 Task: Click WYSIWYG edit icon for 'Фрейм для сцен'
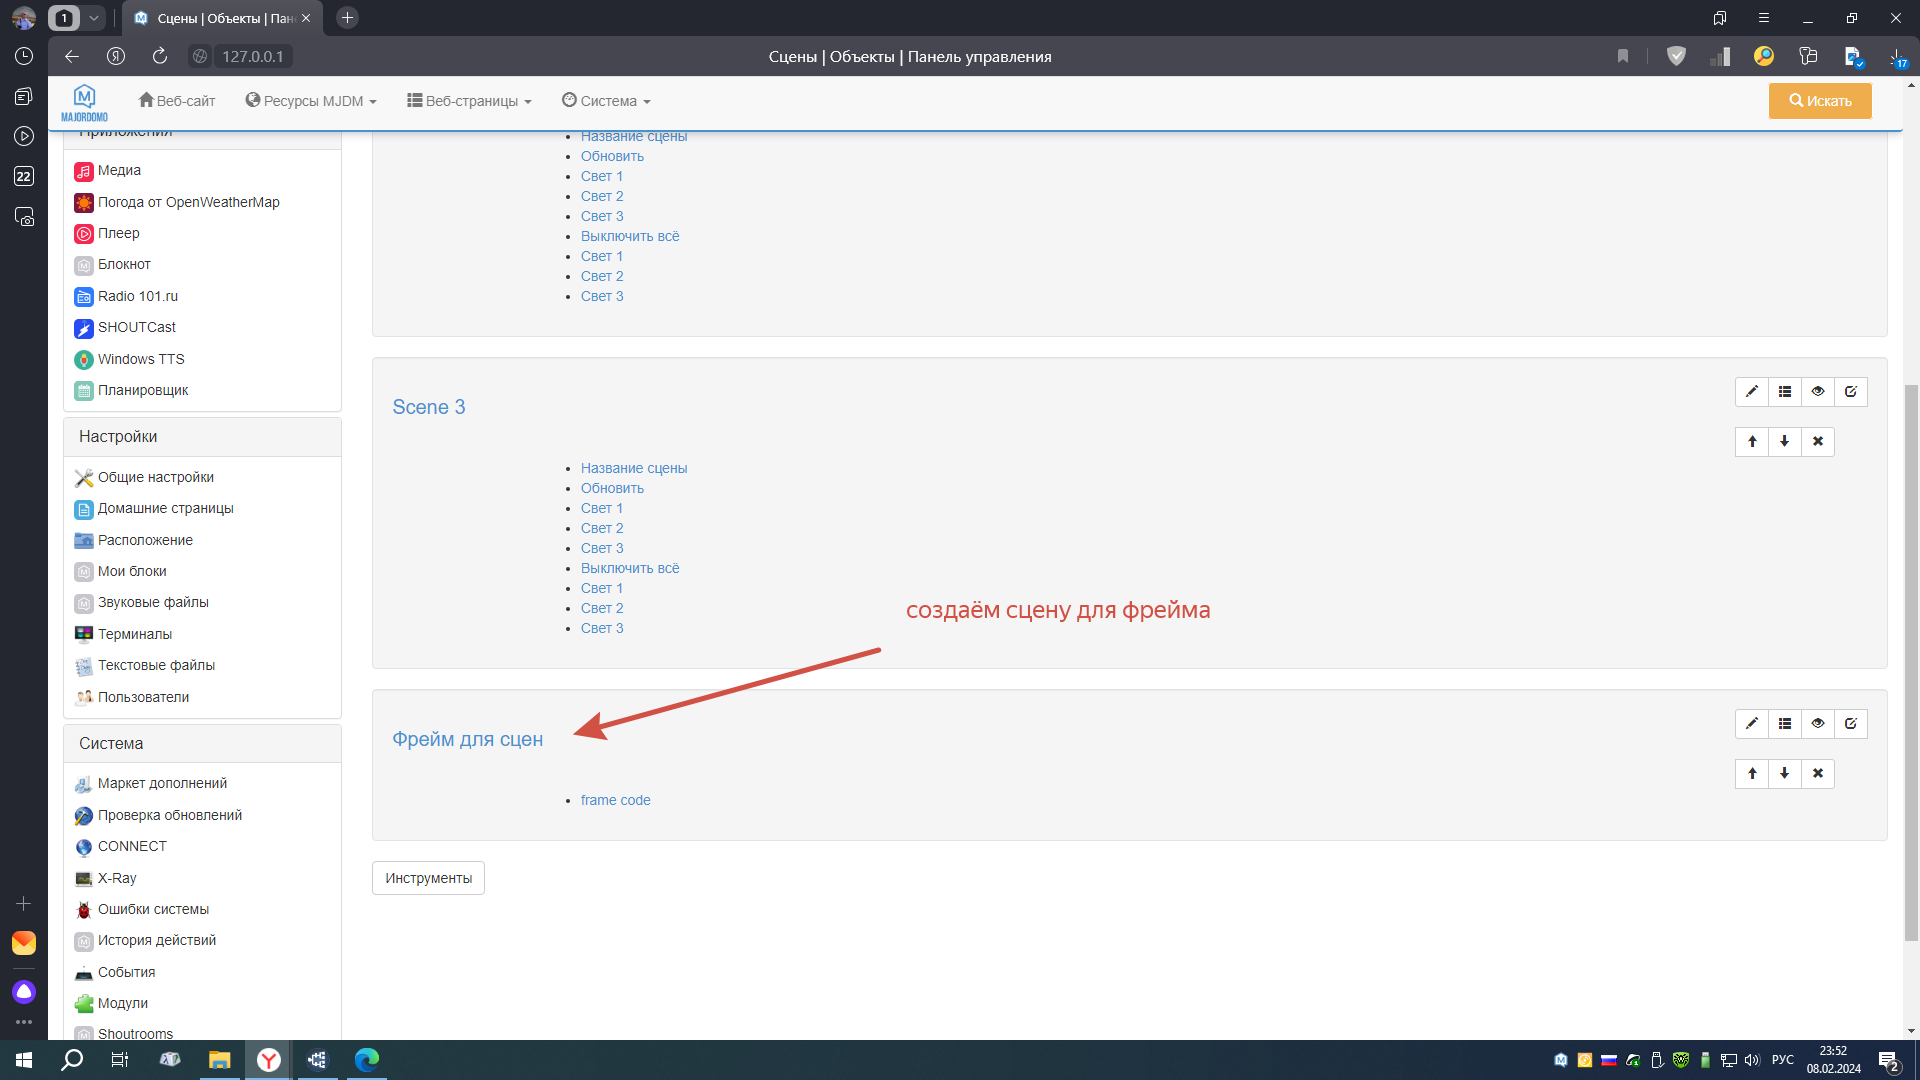tap(1850, 724)
